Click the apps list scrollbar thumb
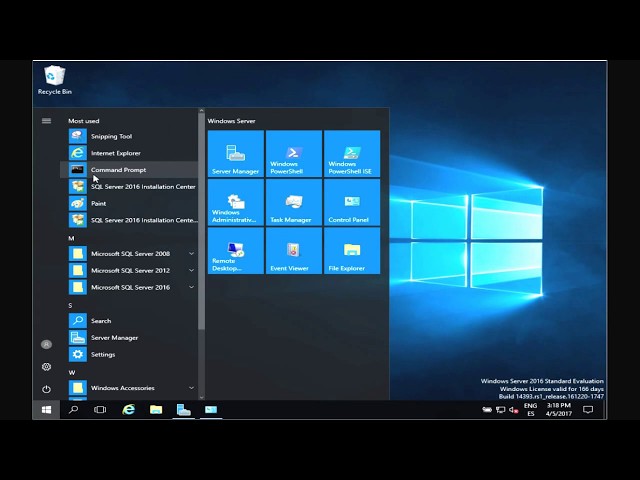This screenshot has height=480, width=640. (x=201, y=222)
